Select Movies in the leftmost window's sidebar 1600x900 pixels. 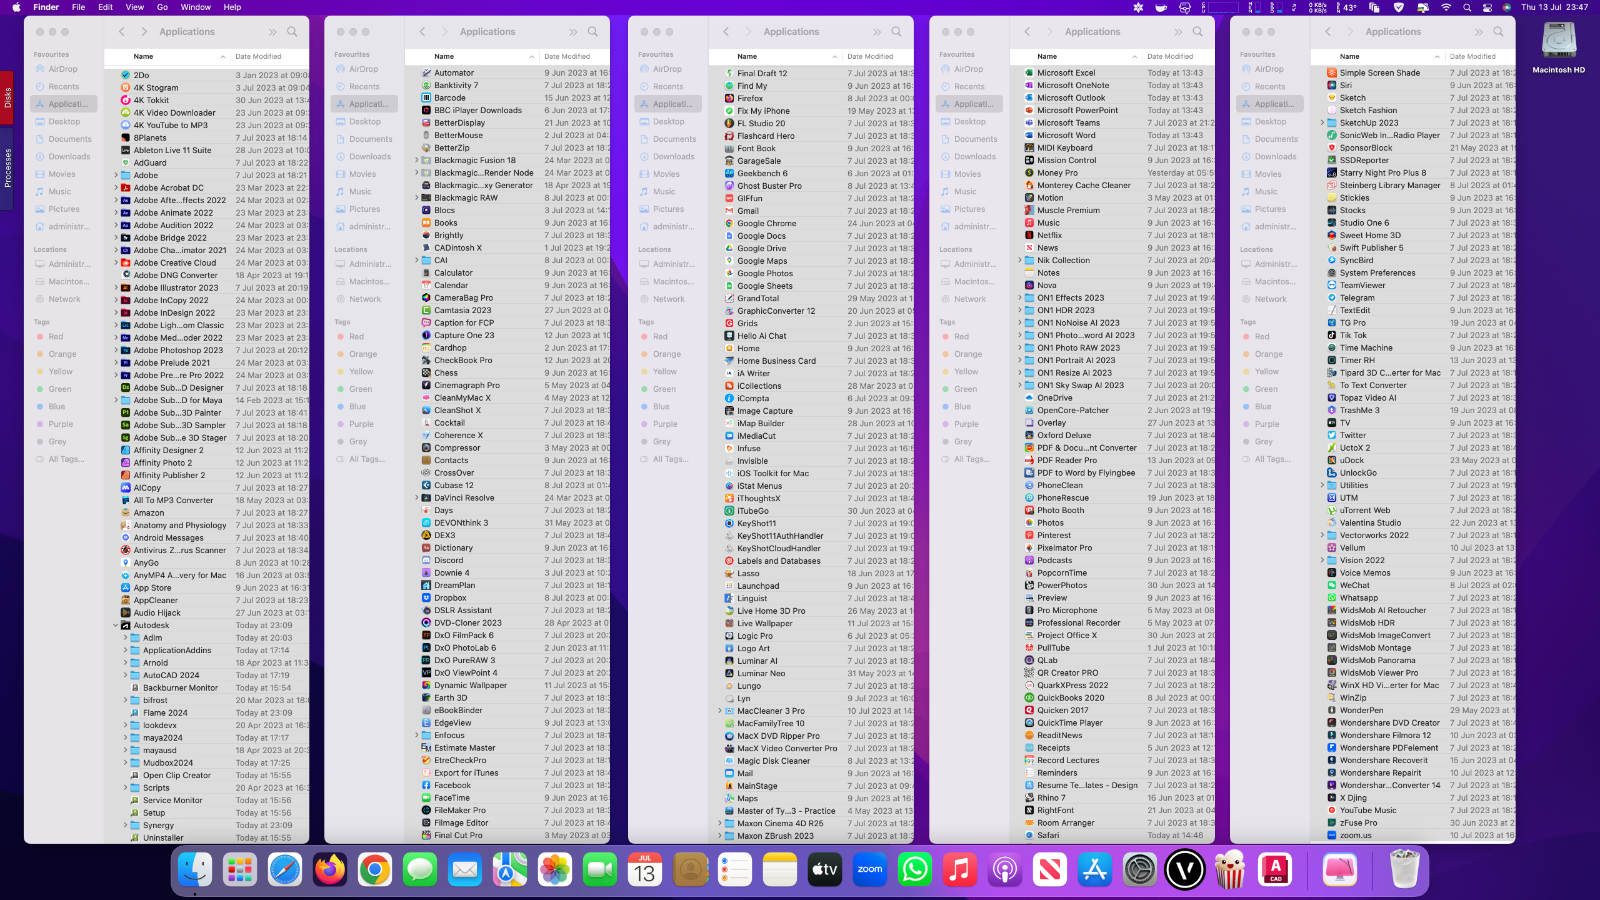point(62,174)
